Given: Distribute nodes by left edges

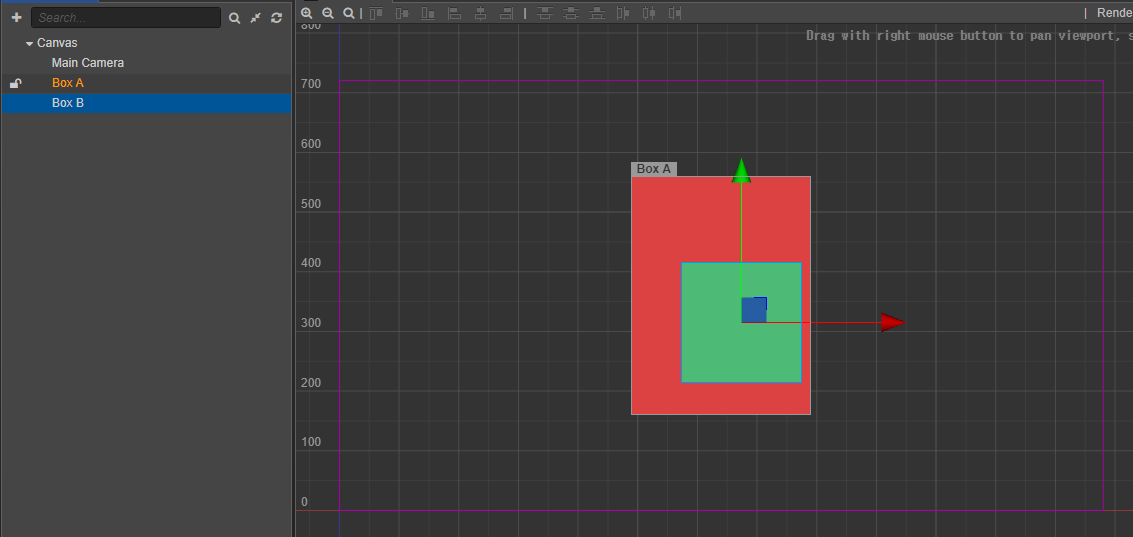Looking at the screenshot, I should click(x=623, y=13).
